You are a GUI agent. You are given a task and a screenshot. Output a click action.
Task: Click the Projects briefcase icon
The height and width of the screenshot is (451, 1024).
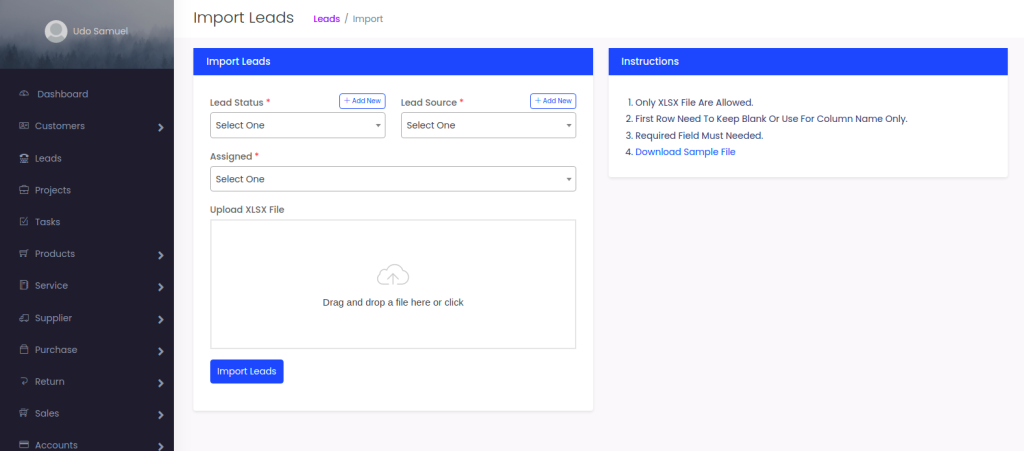(x=24, y=190)
